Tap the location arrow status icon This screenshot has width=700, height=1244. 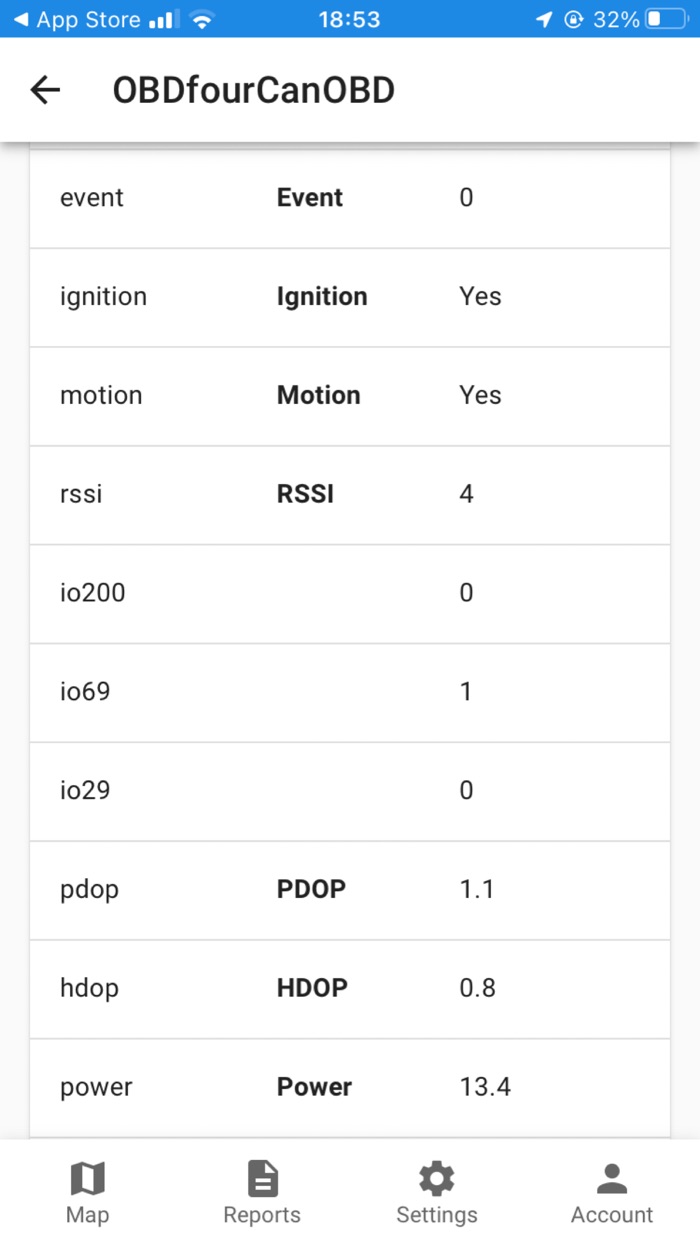(x=544, y=19)
